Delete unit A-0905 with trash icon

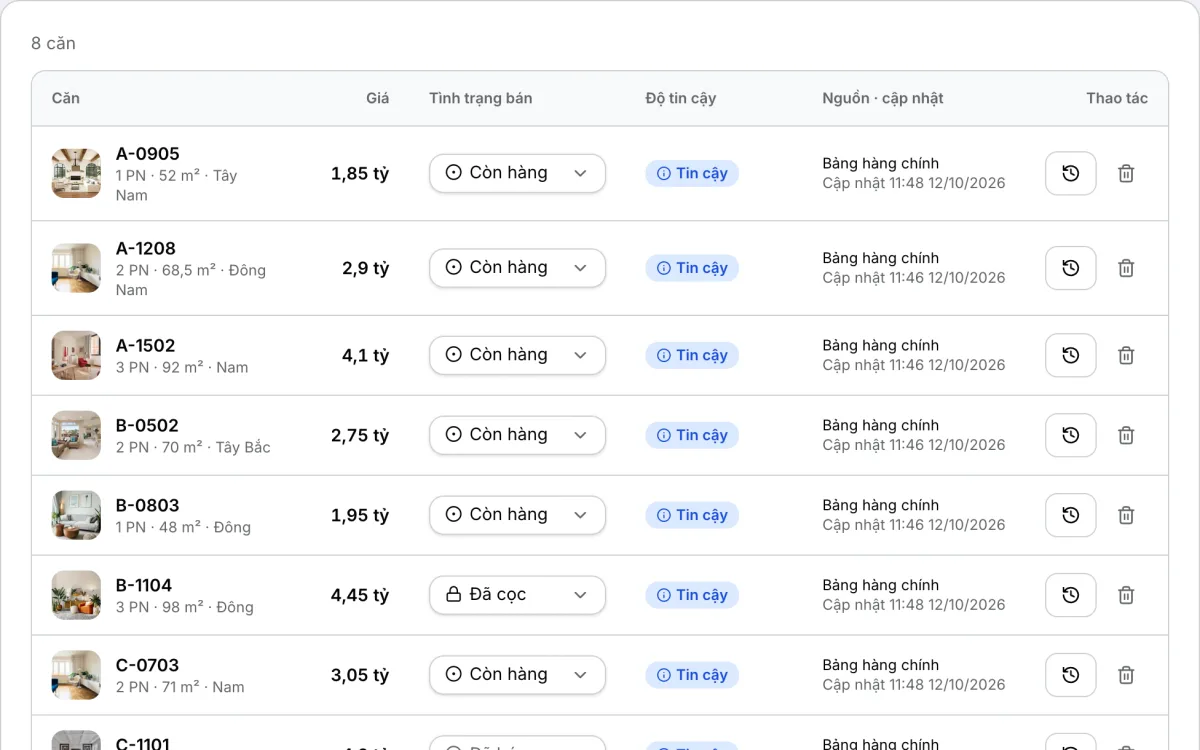pyautogui.click(x=1126, y=173)
